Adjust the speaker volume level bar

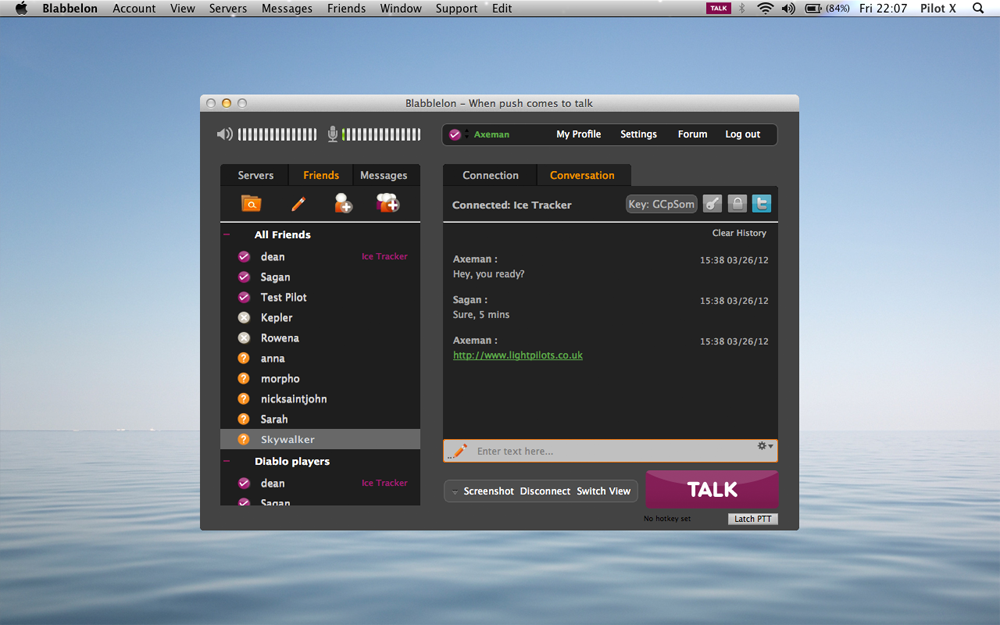tap(277, 134)
